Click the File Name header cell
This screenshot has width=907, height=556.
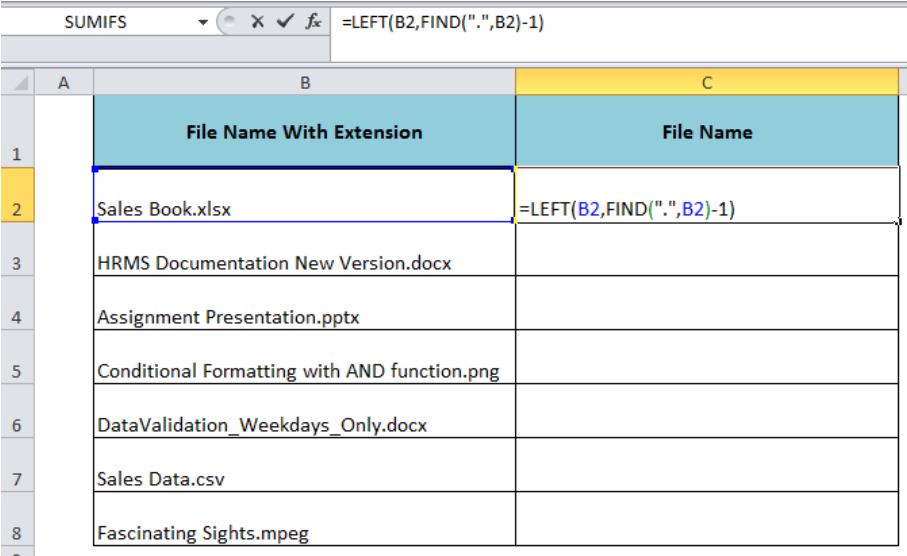tap(707, 131)
